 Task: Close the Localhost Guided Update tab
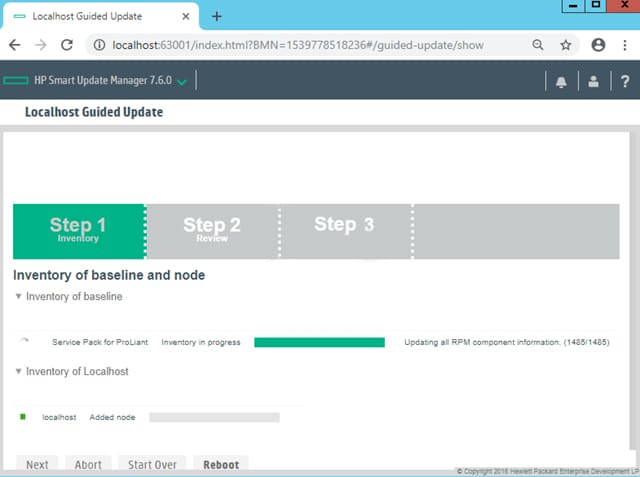tap(186, 16)
